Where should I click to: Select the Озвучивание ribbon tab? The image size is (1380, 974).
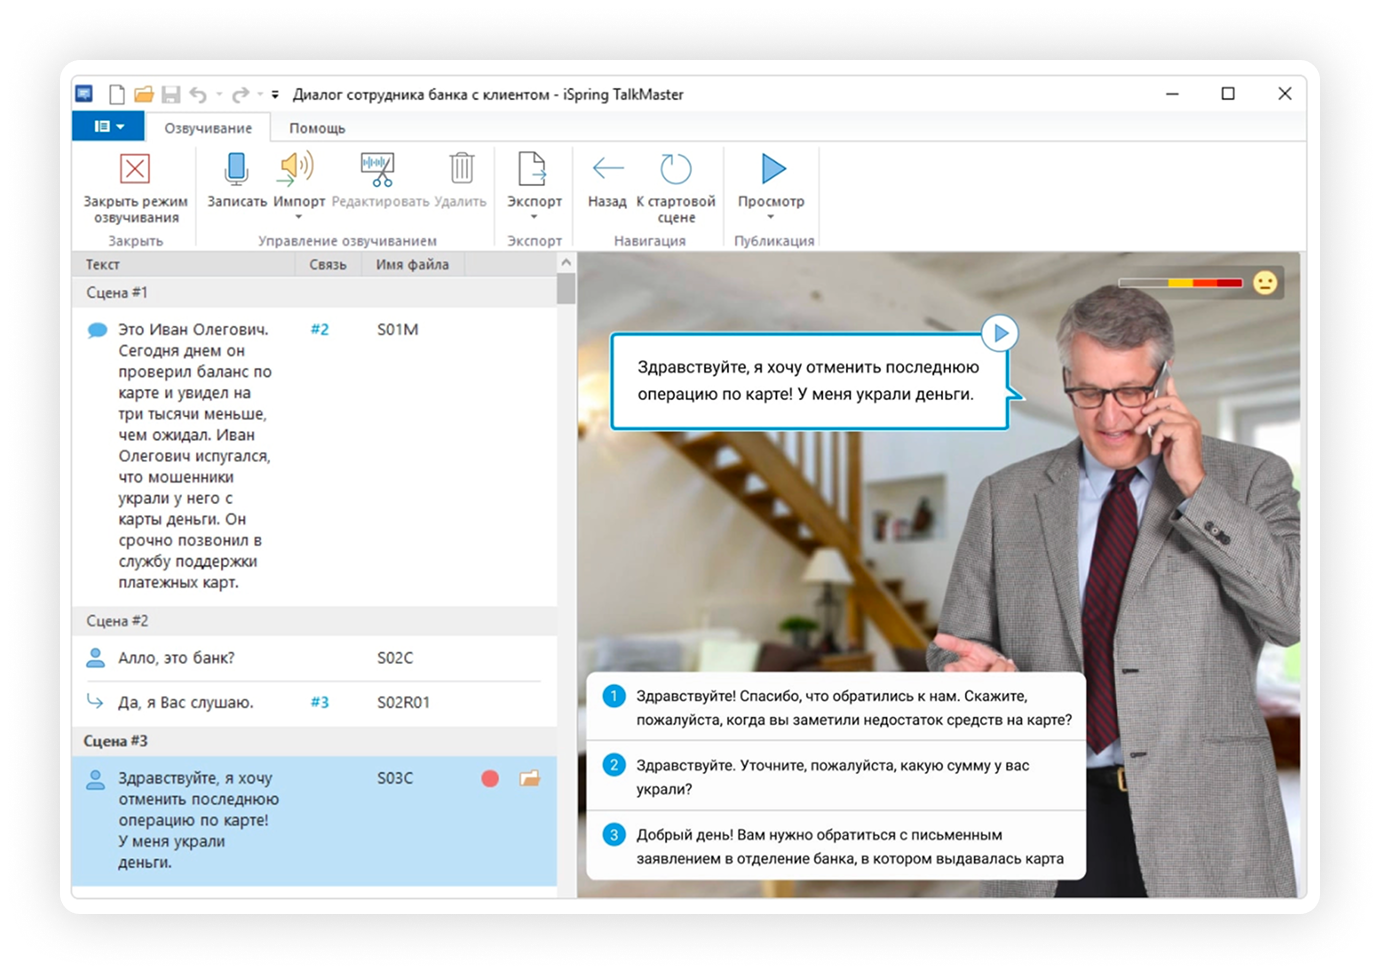click(208, 128)
